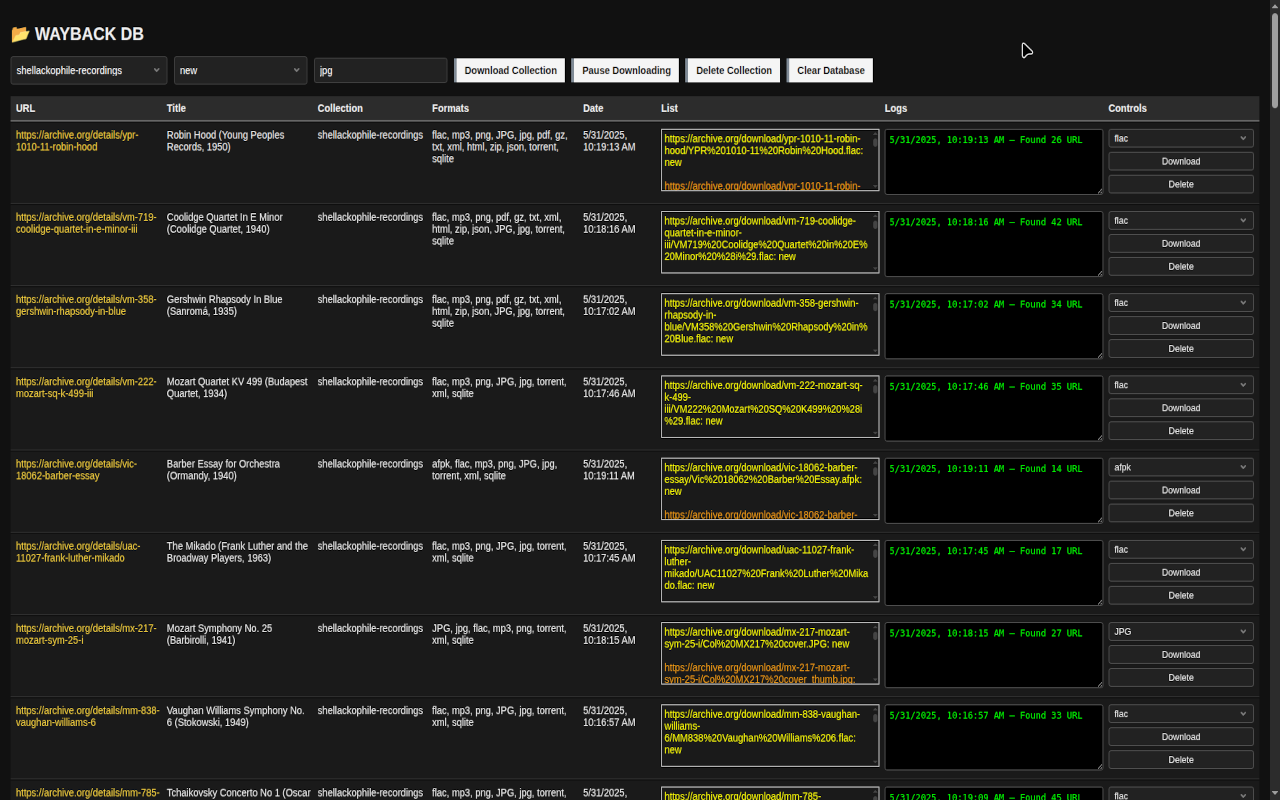This screenshot has width=1280, height=800.
Task: Click the WAYBACK DB page title
Action: pyautogui.click(x=89, y=34)
